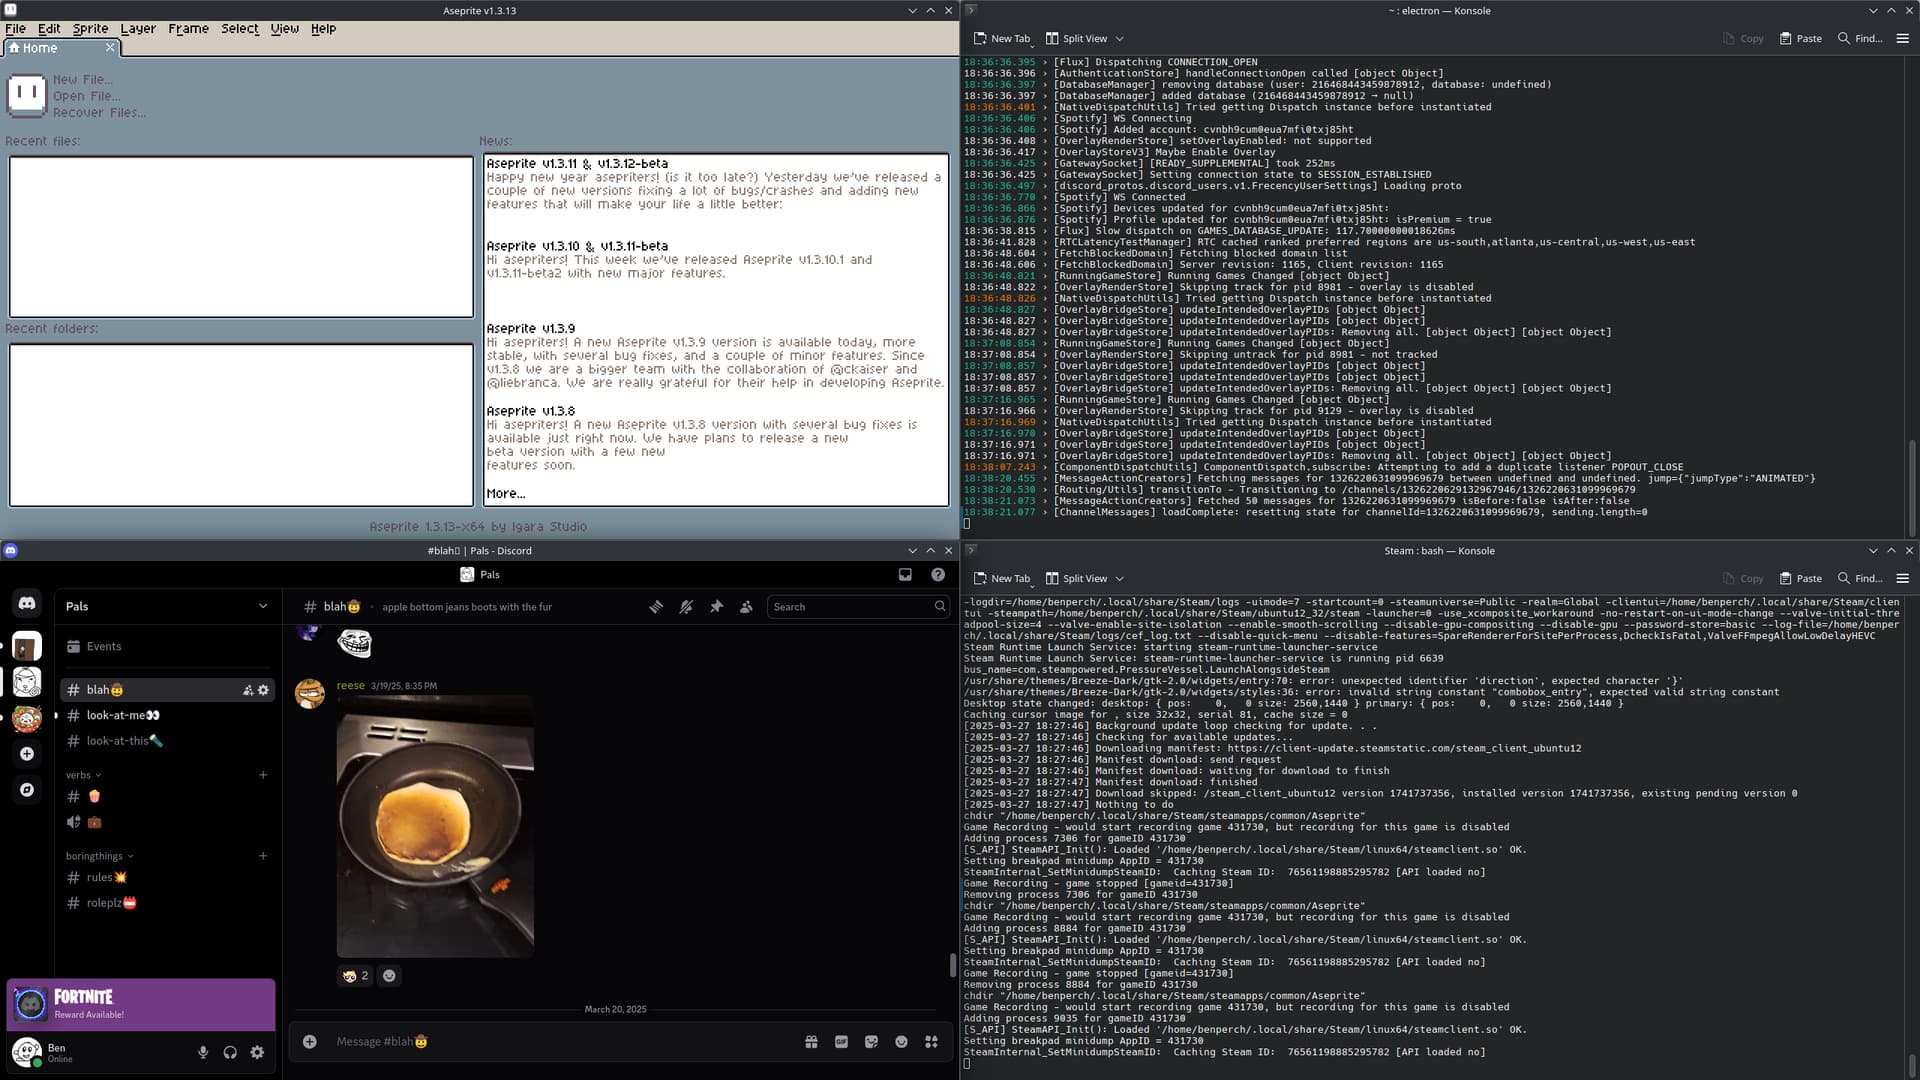
Task: Open the GIF picker in message bar
Action: pos(841,1042)
